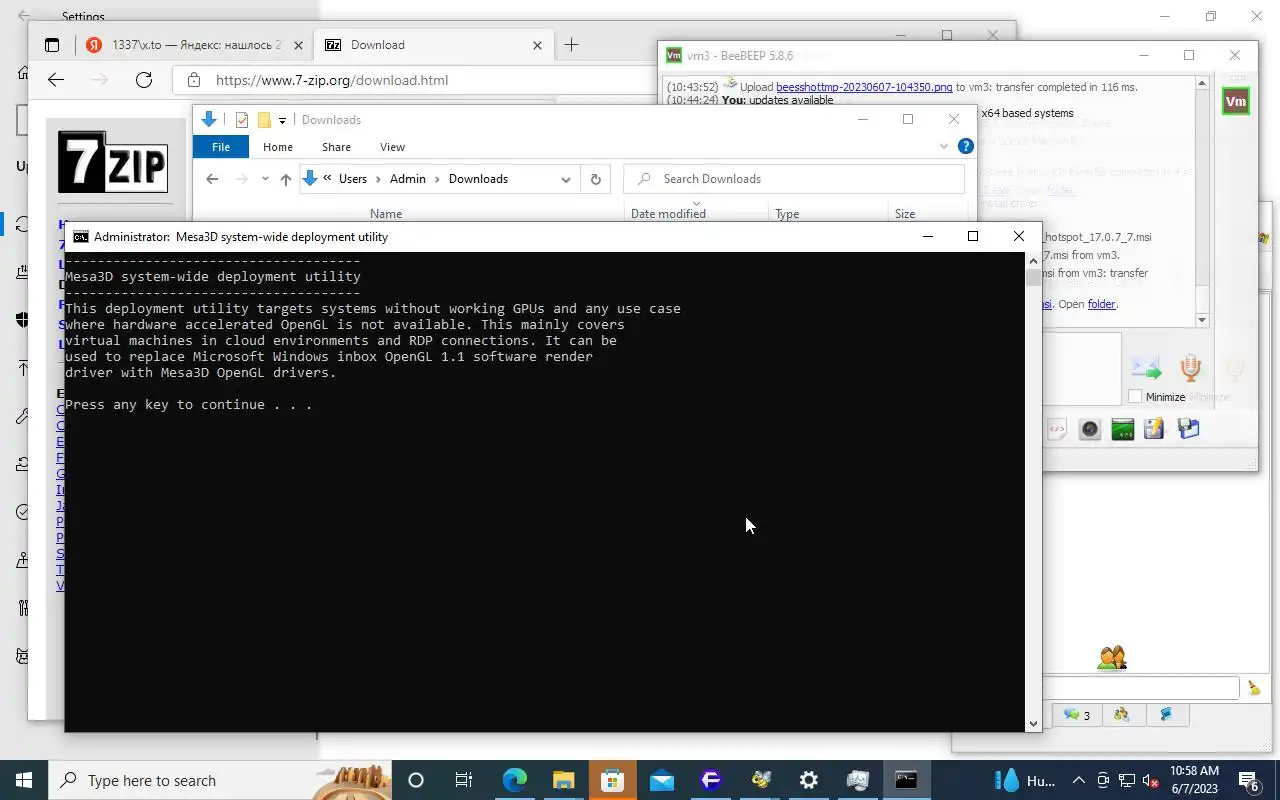Viewport: 1280px width, 800px height.
Task: Click the console window scrollbar down arrow
Action: [1033, 722]
